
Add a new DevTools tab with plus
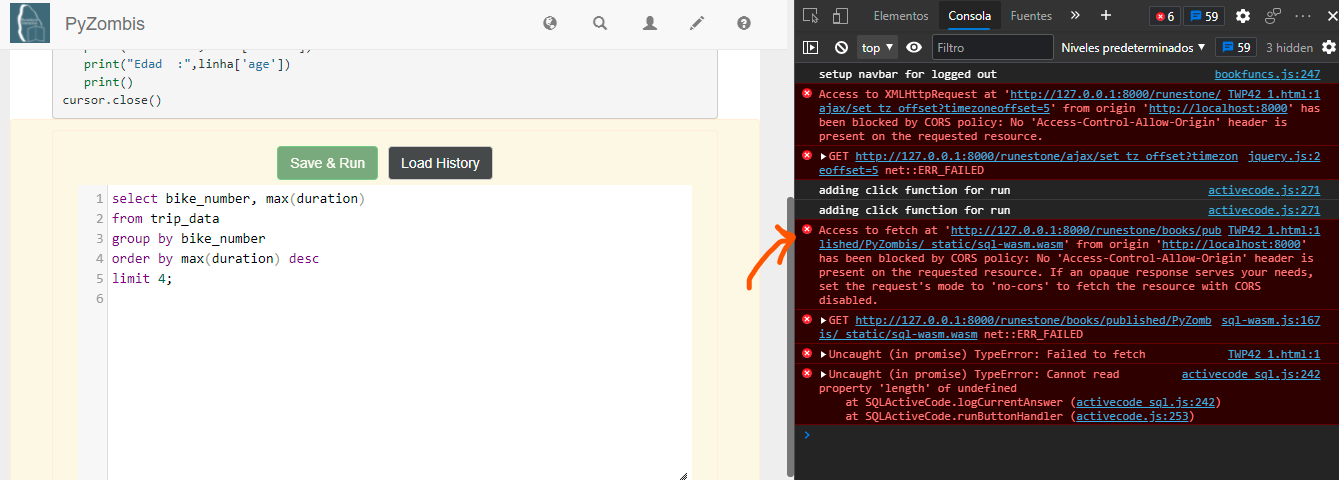point(1106,15)
